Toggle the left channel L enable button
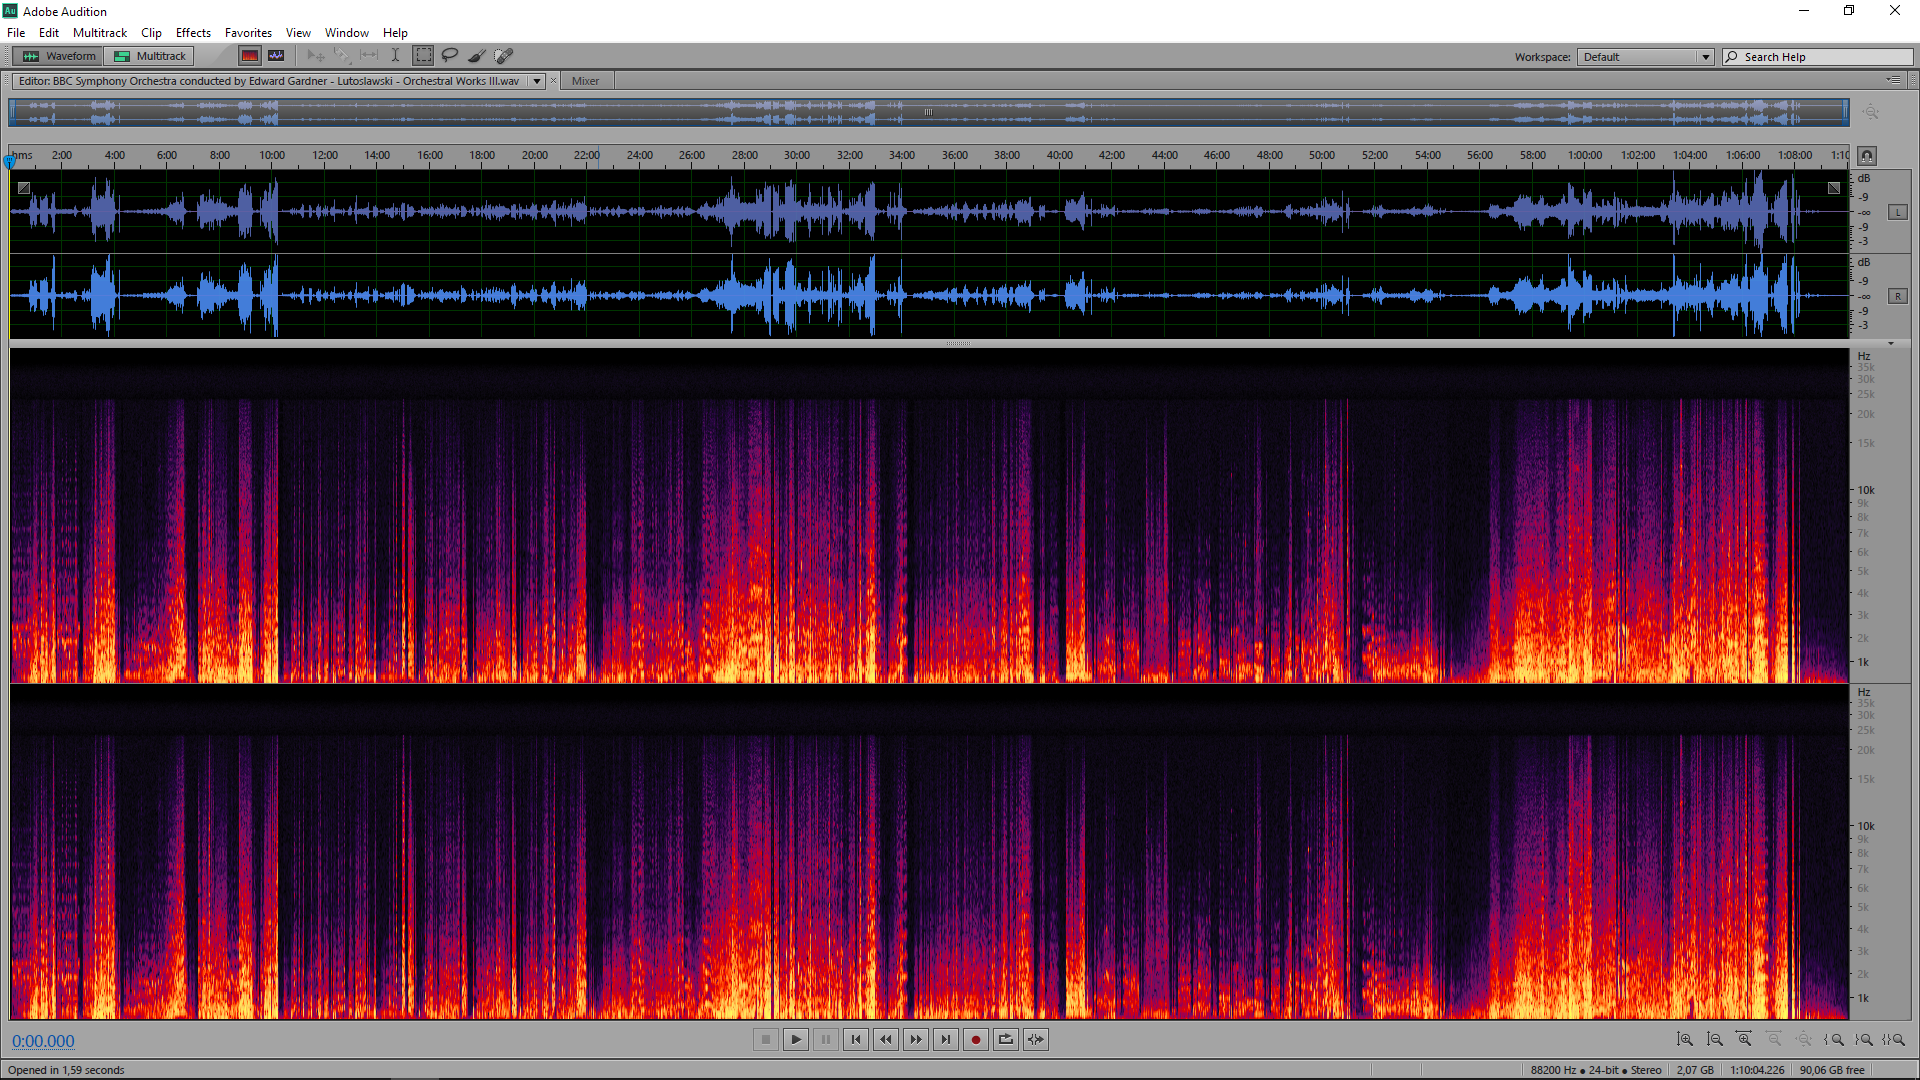Viewport: 1920px width, 1080px height. (1897, 212)
